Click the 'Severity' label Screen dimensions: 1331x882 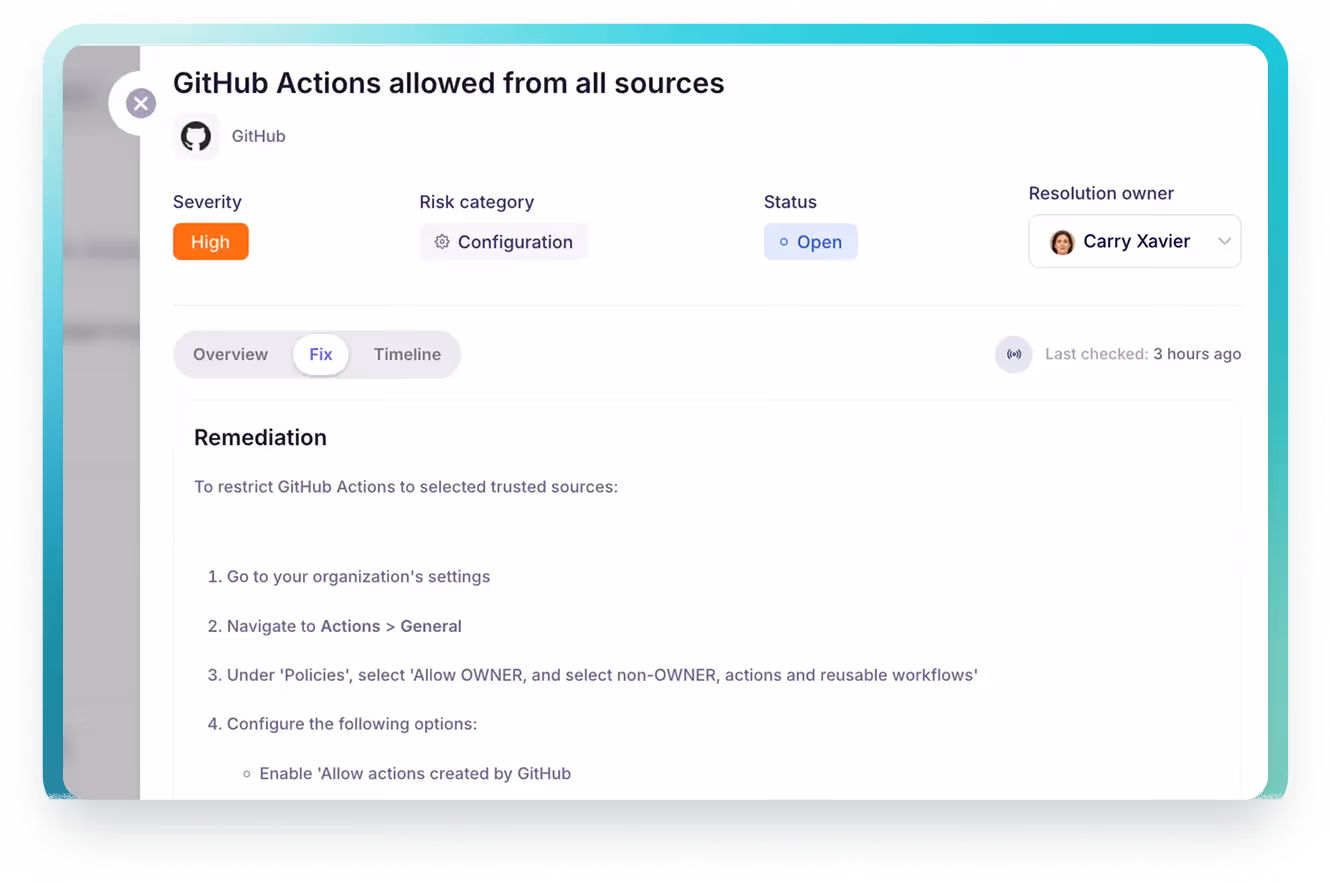tap(207, 202)
